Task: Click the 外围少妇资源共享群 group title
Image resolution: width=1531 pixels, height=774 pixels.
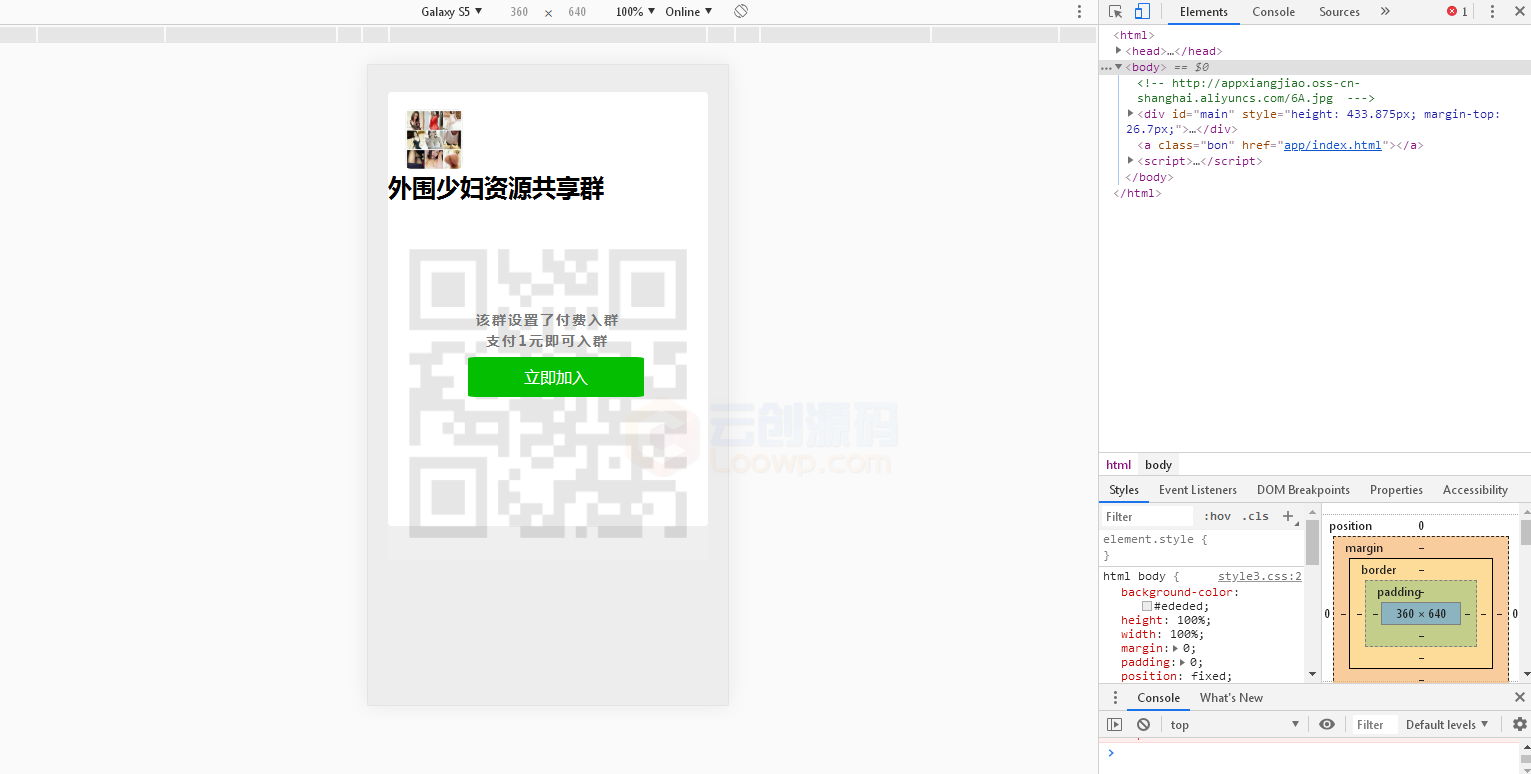Action: coord(496,188)
